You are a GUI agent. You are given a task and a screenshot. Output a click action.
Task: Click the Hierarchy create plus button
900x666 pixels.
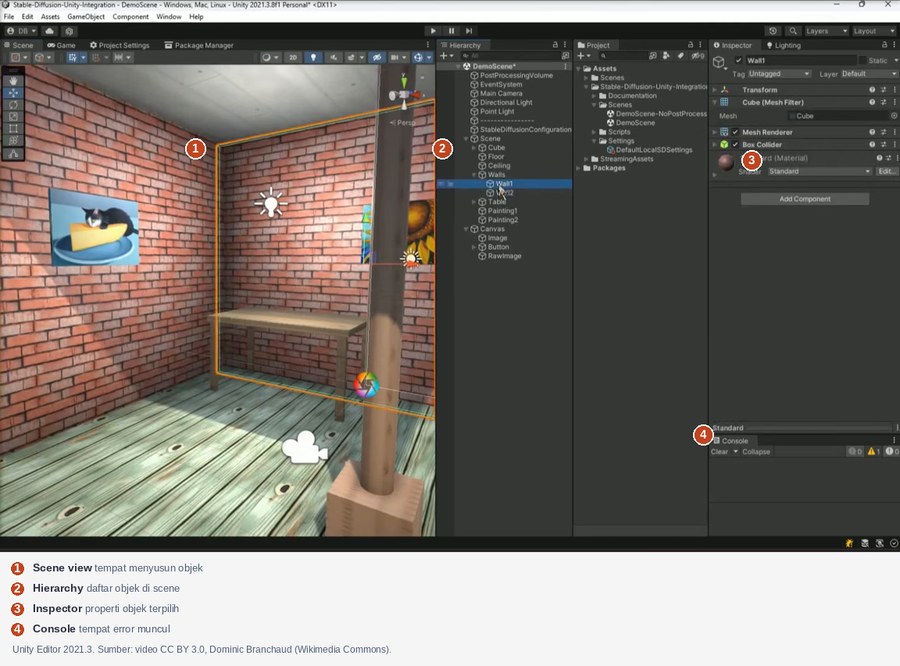[446, 56]
